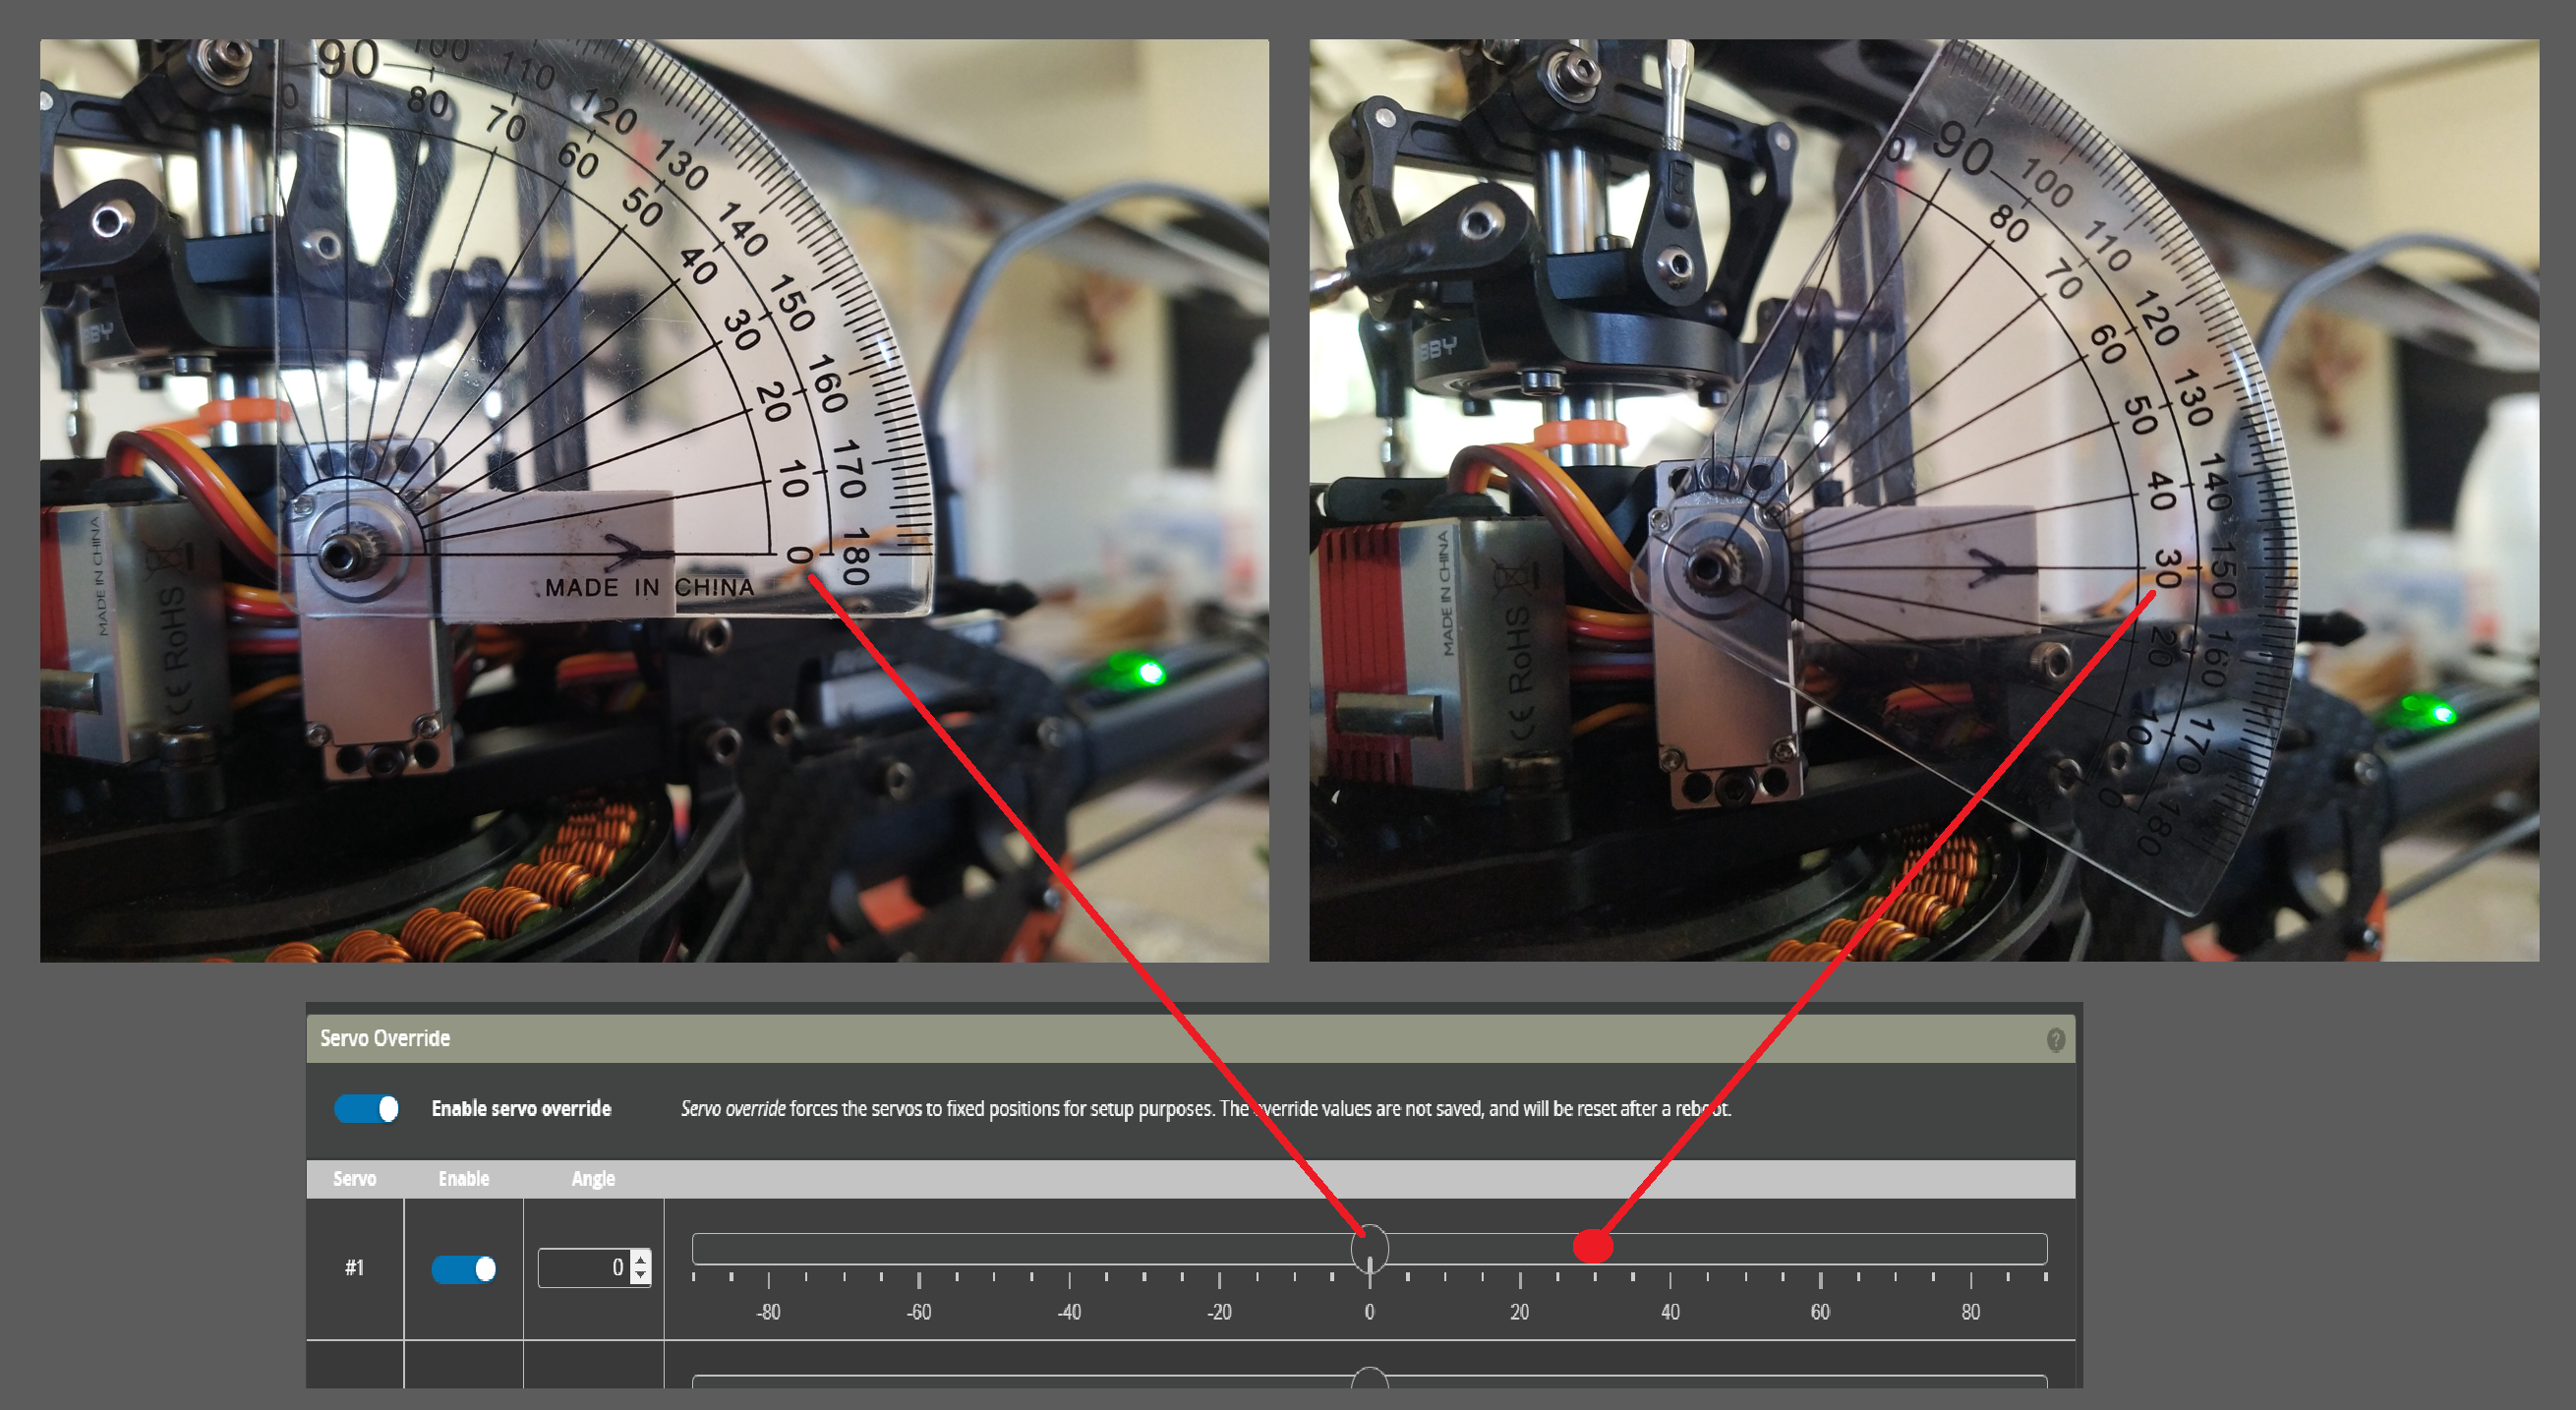This screenshot has height=1410, width=2576.
Task: Disable override for servo #1
Action: pos(464,1268)
